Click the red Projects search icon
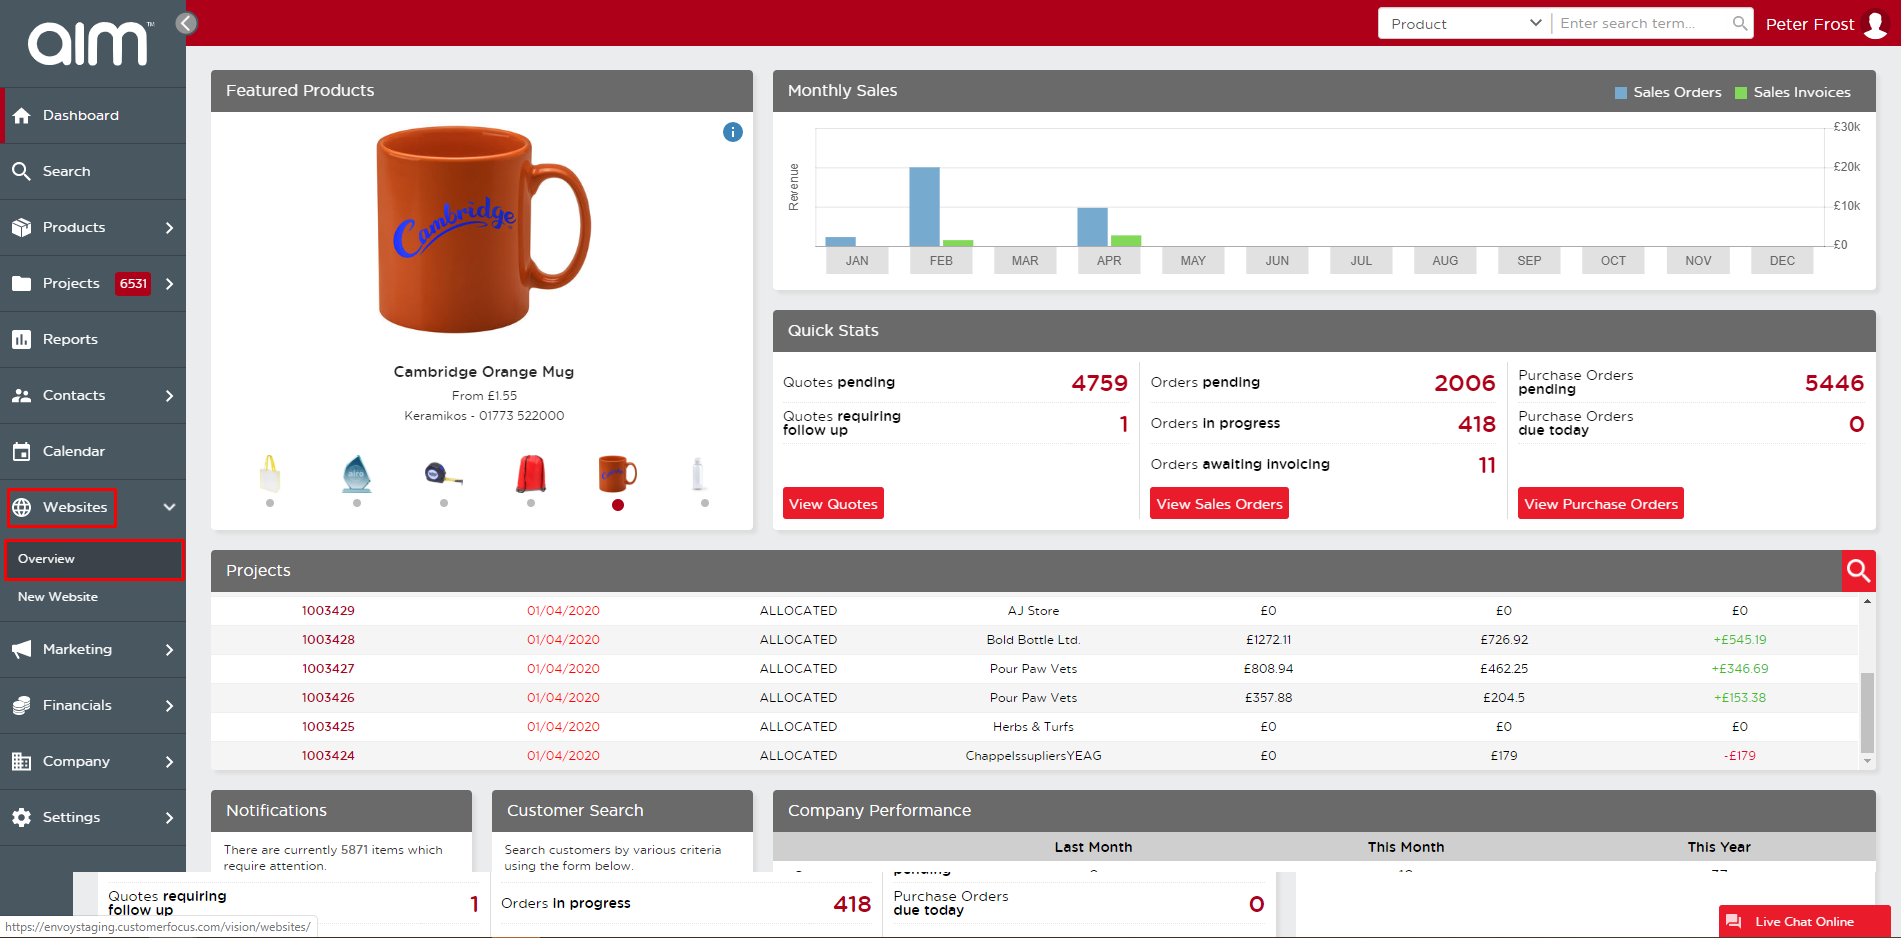This screenshot has height=938, width=1901. tap(1859, 570)
